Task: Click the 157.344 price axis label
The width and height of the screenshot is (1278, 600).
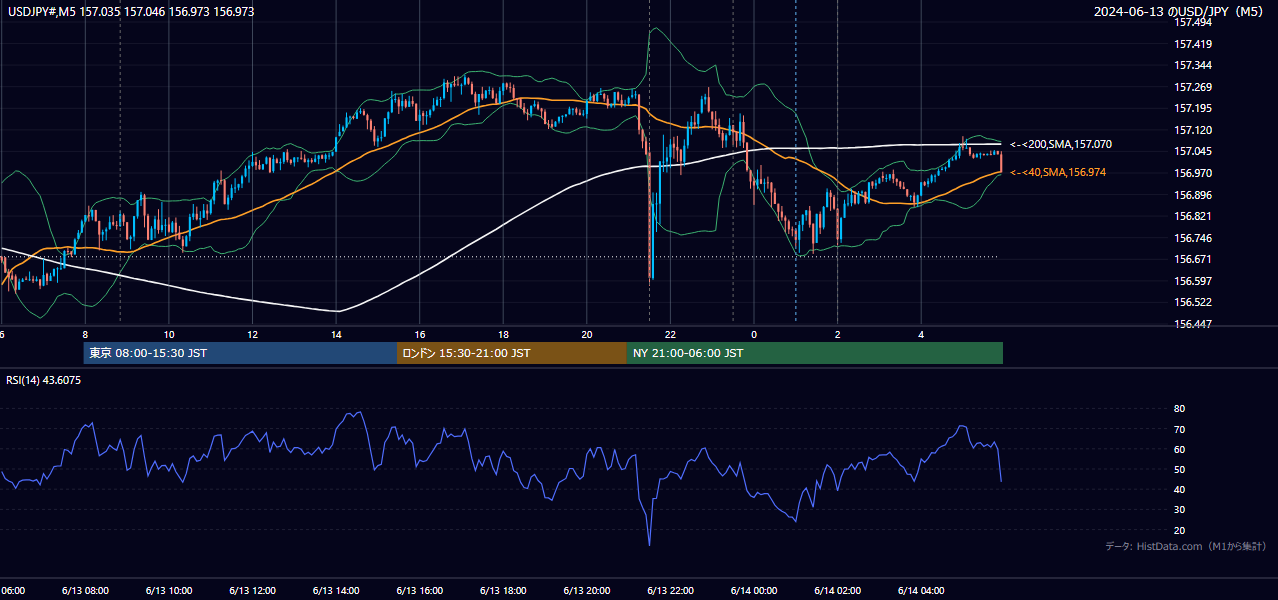Action: [x=1194, y=65]
